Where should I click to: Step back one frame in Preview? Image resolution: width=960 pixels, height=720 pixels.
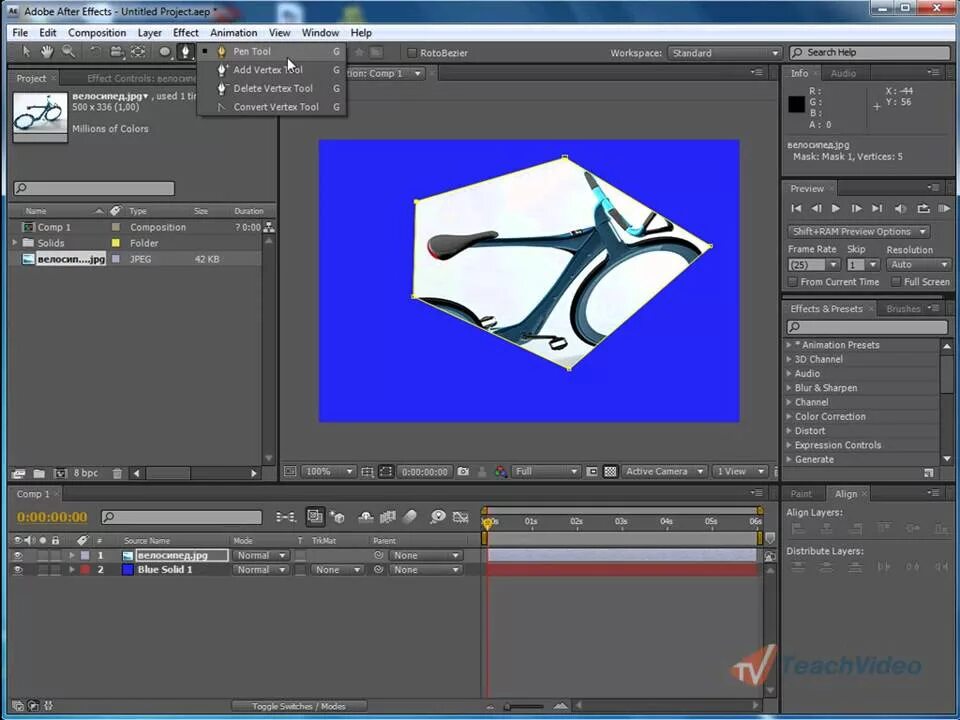click(816, 208)
